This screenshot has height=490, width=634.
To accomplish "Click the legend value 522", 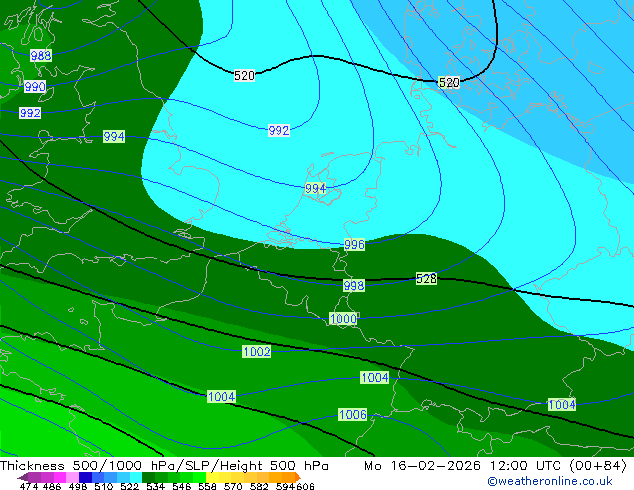I will [129, 486].
